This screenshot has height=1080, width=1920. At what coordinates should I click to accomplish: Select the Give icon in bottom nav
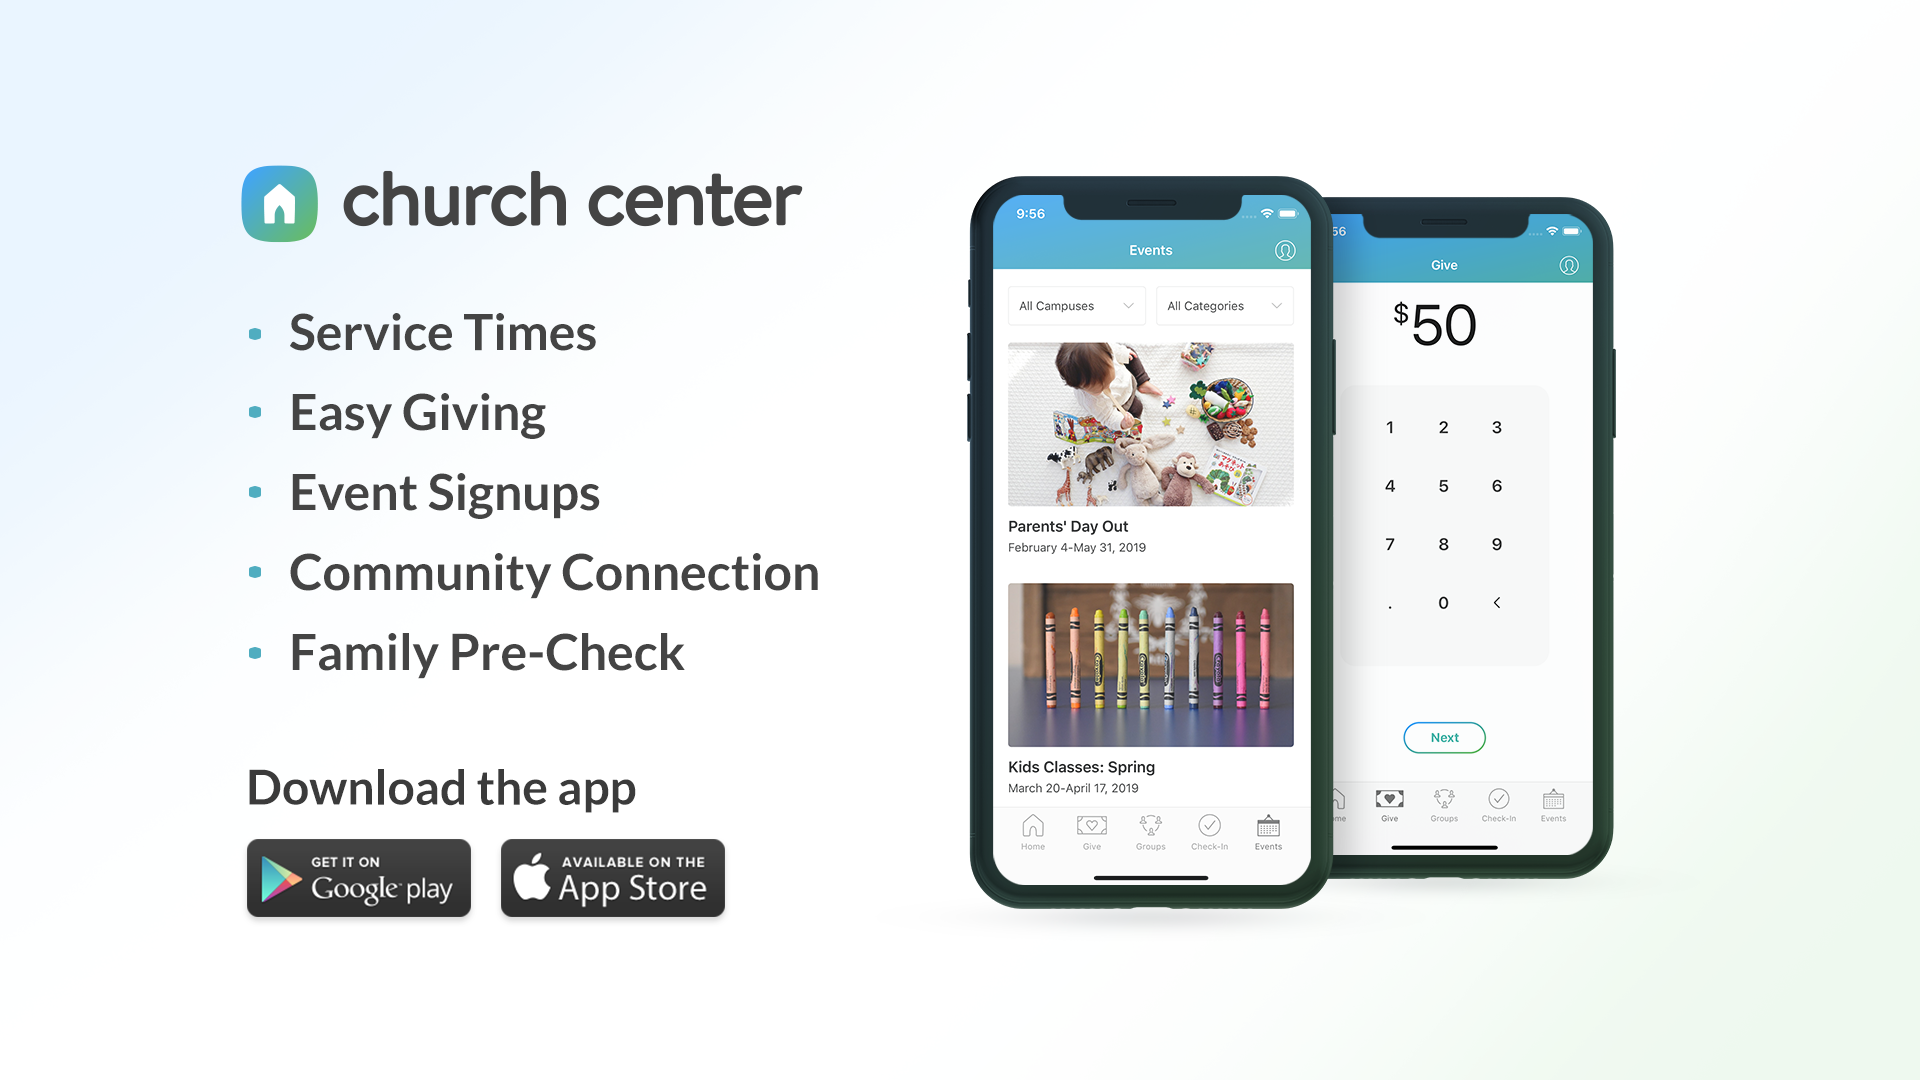[1089, 828]
